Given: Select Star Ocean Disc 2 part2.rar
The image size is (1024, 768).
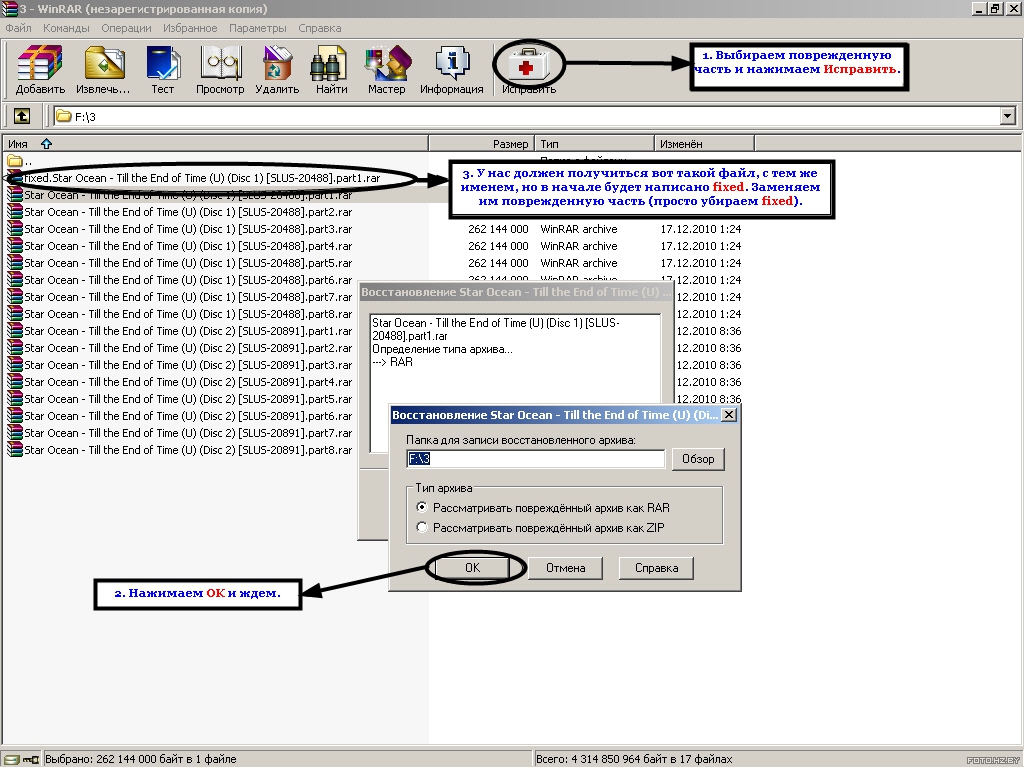Looking at the screenshot, I should pos(188,348).
